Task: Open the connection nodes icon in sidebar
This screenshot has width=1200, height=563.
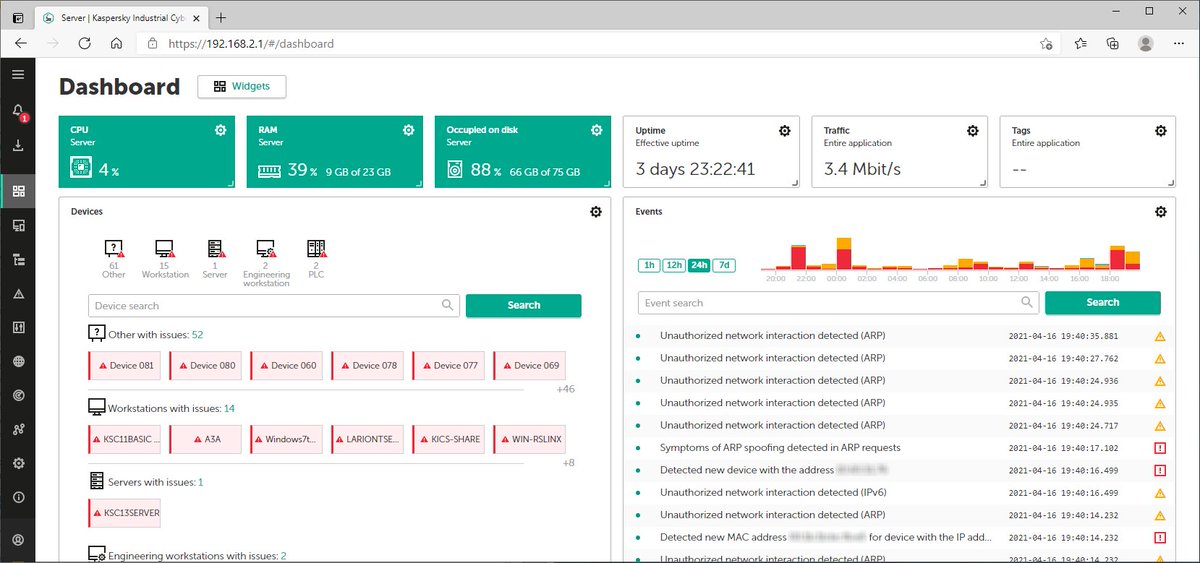Action: 17,430
